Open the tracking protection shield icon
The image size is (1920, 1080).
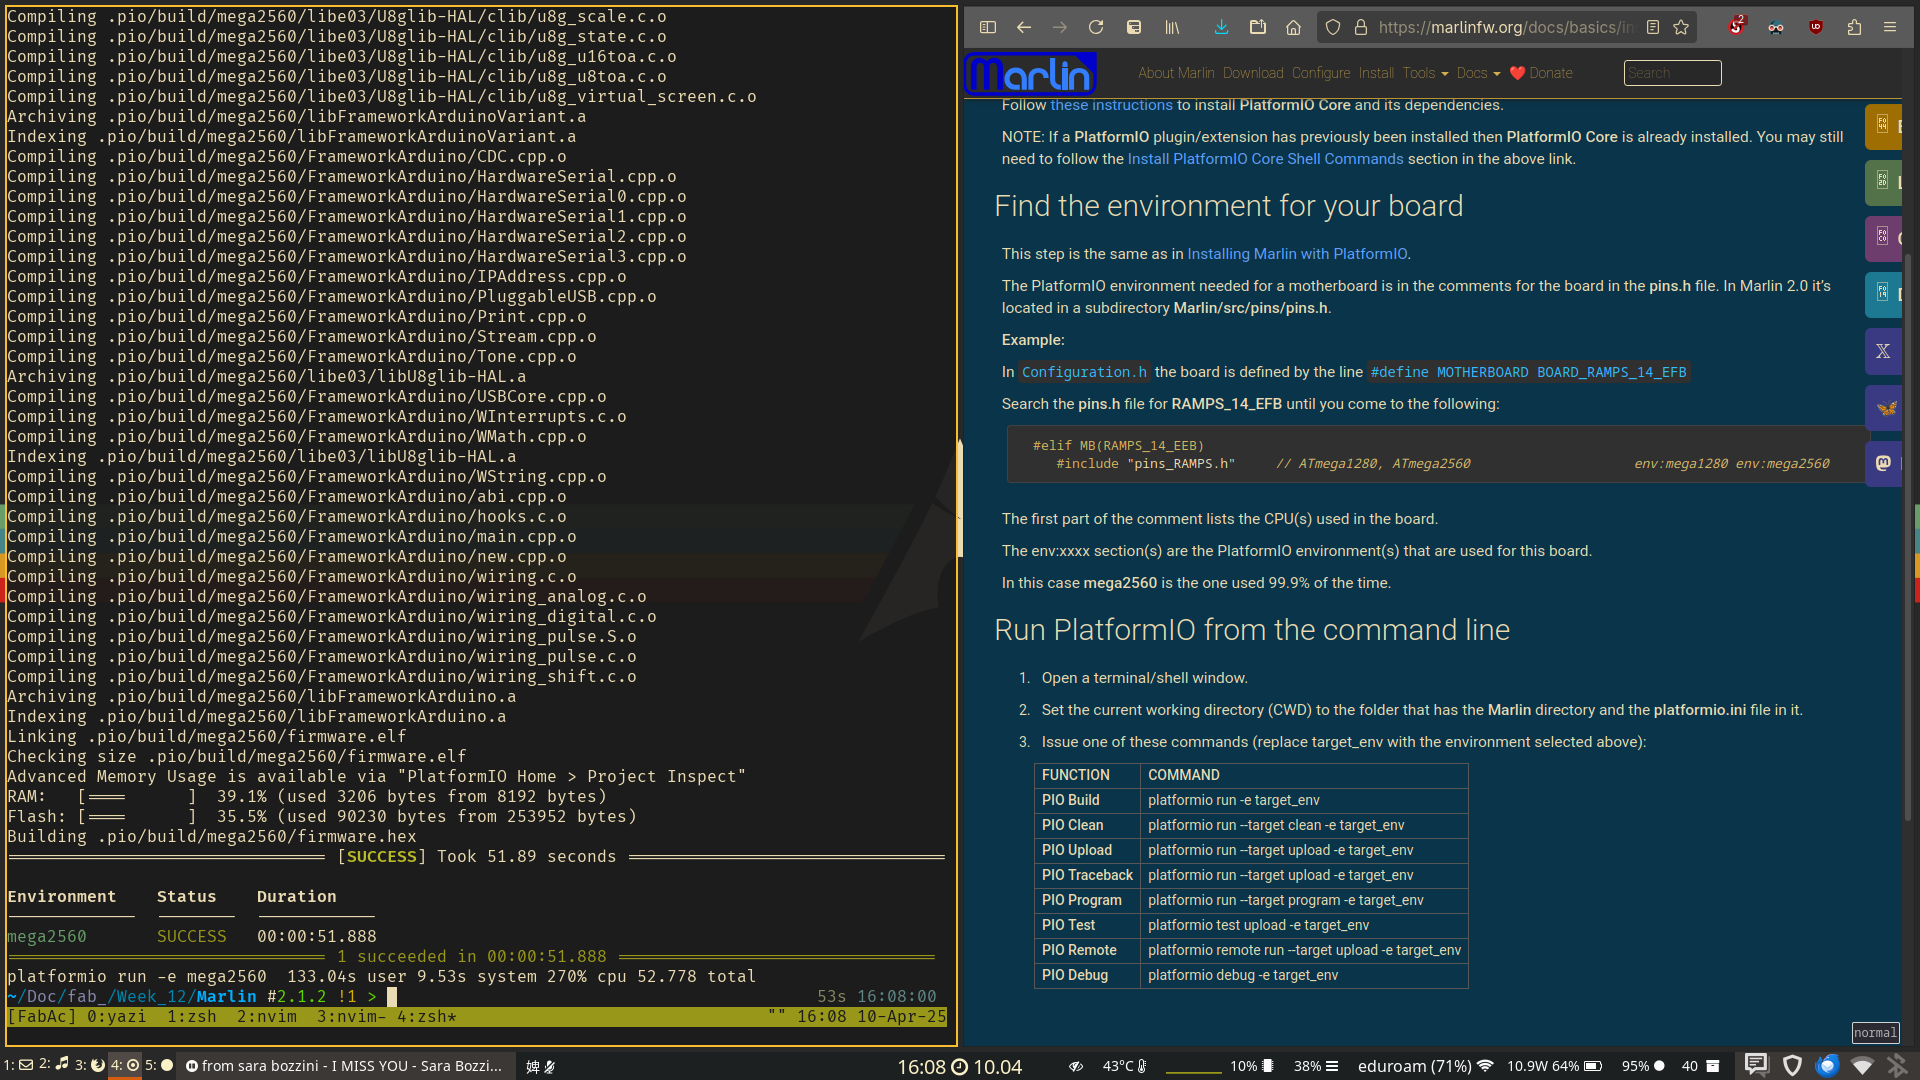(x=1333, y=28)
